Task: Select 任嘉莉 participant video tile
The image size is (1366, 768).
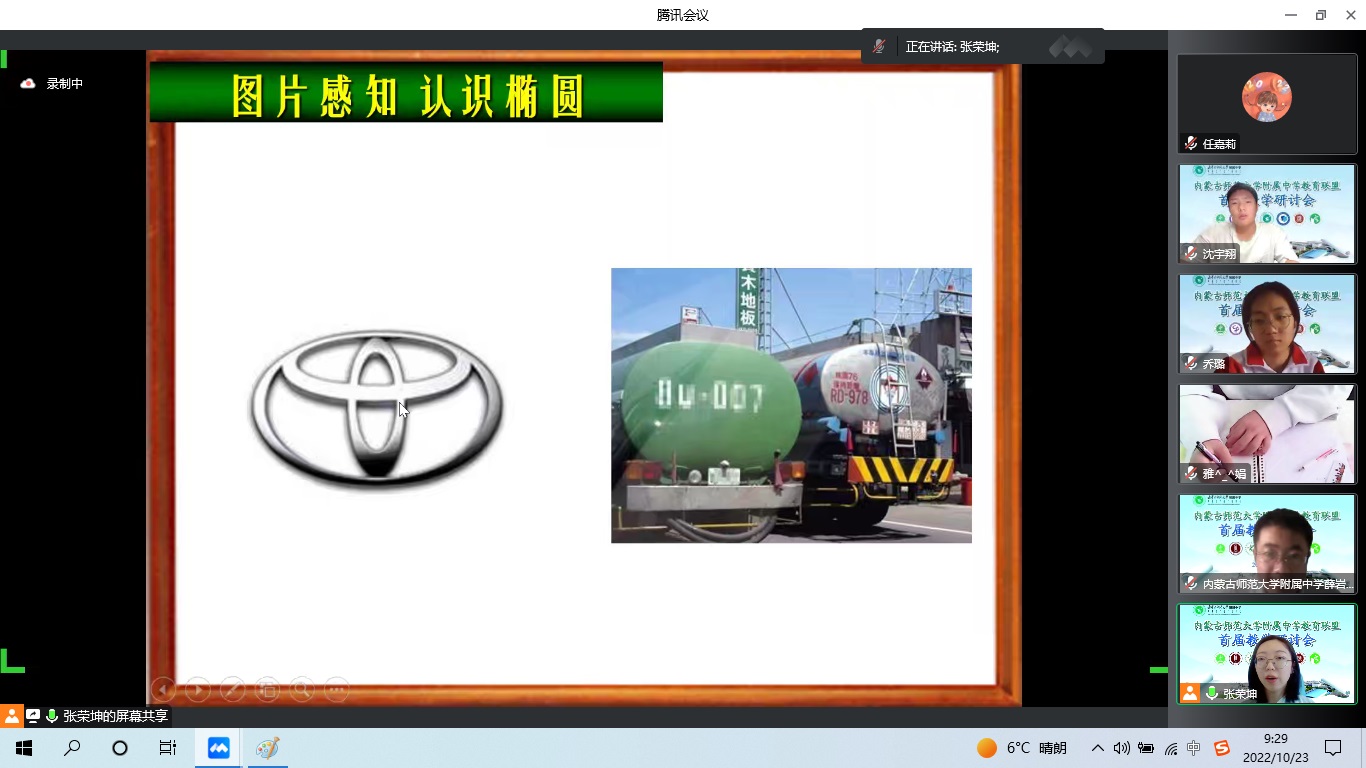Action: coord(1267,104)
